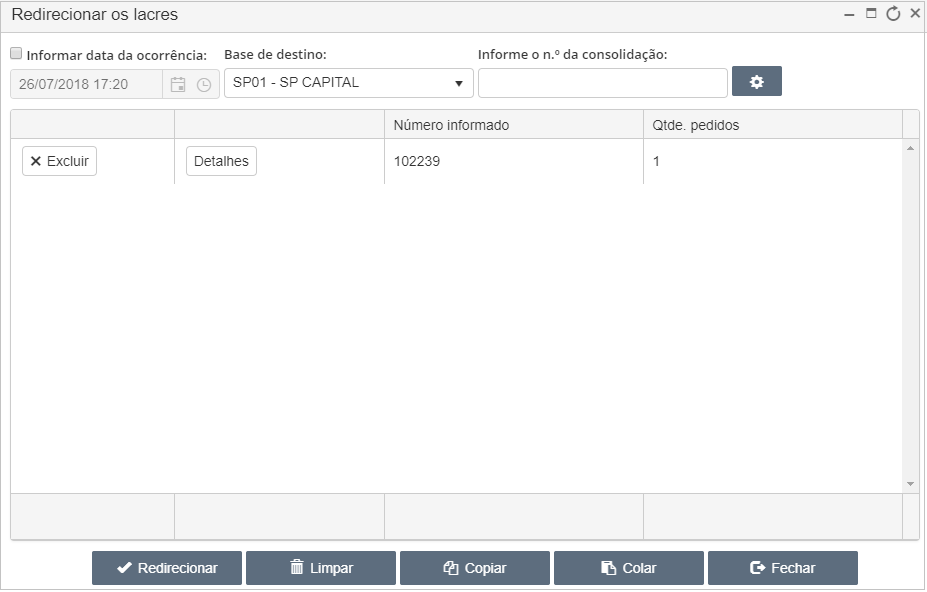Maximize the Redirecionar os lacres window
Screen dimensions: 927x592
click(871, 14)
